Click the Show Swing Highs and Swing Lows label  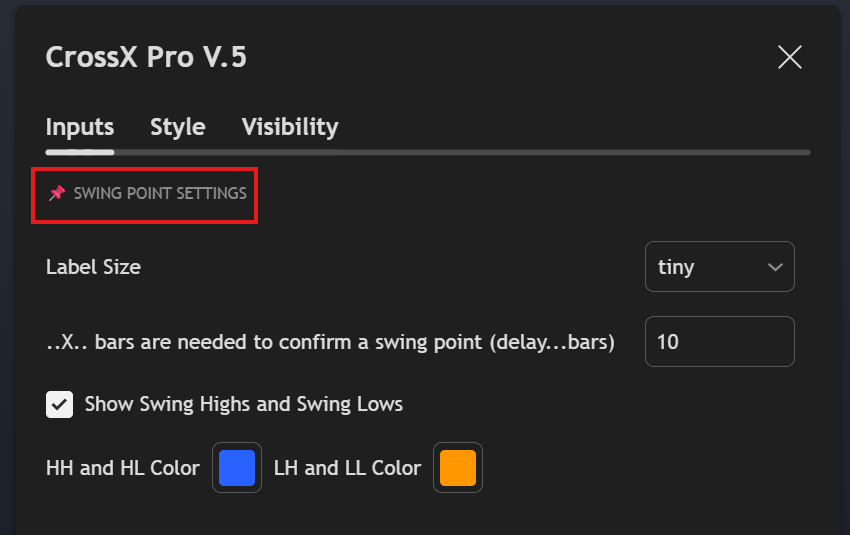[x=244, y=404]
